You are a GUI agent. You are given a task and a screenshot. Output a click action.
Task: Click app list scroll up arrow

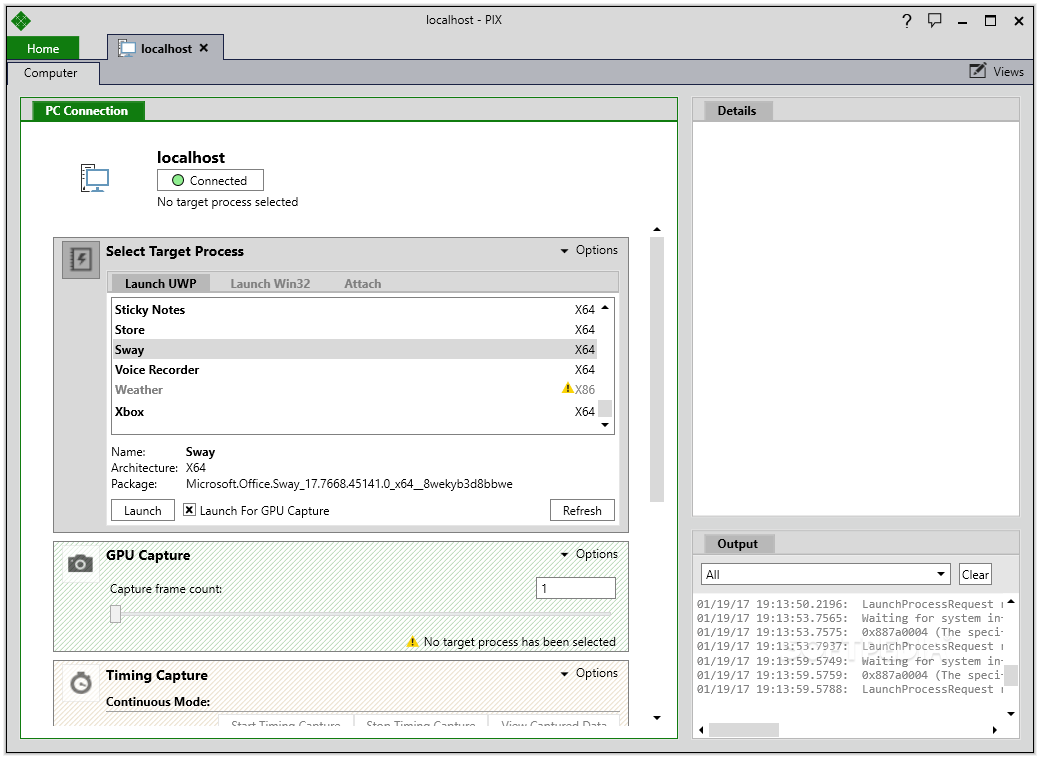605,307
